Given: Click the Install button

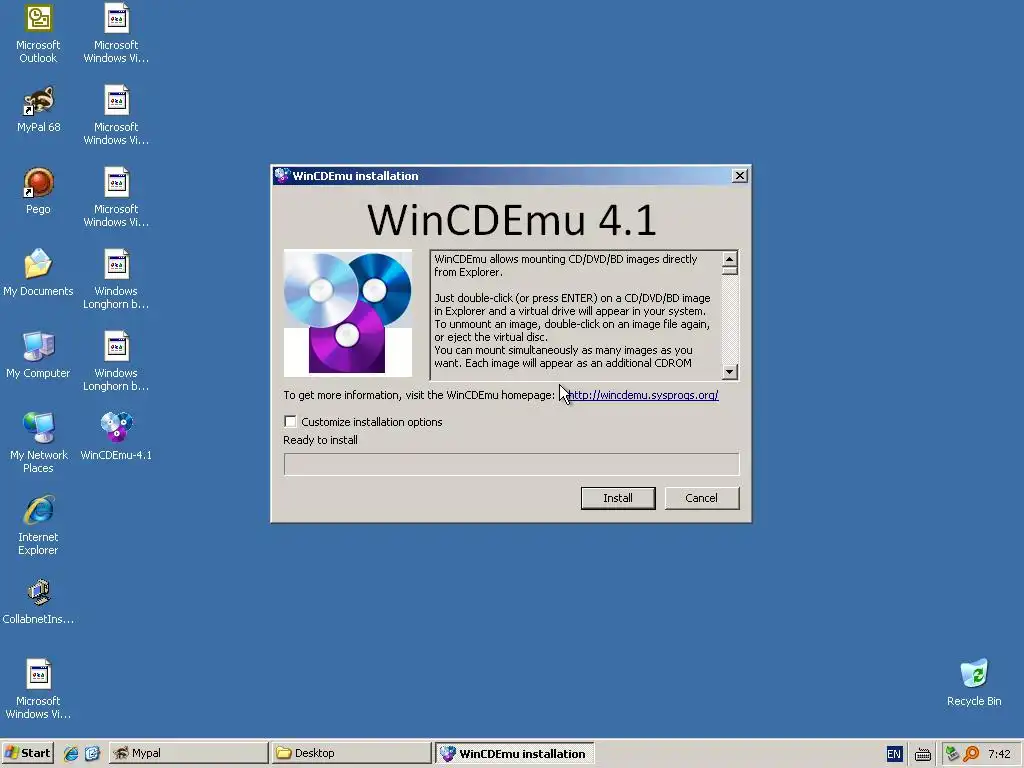Looking at the screenshot, I should (618, 498).
